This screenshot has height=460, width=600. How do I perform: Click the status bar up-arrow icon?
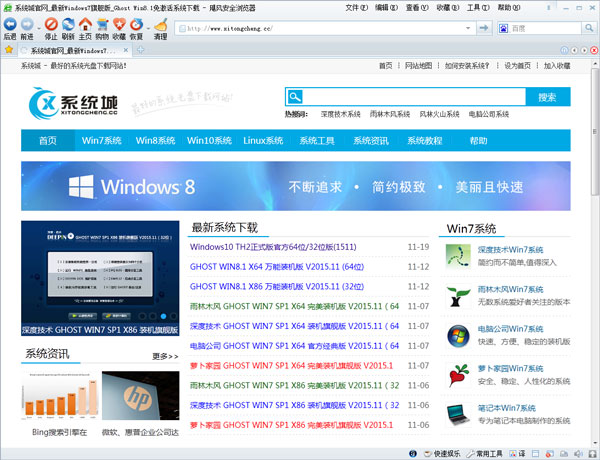tap(592, 454)
